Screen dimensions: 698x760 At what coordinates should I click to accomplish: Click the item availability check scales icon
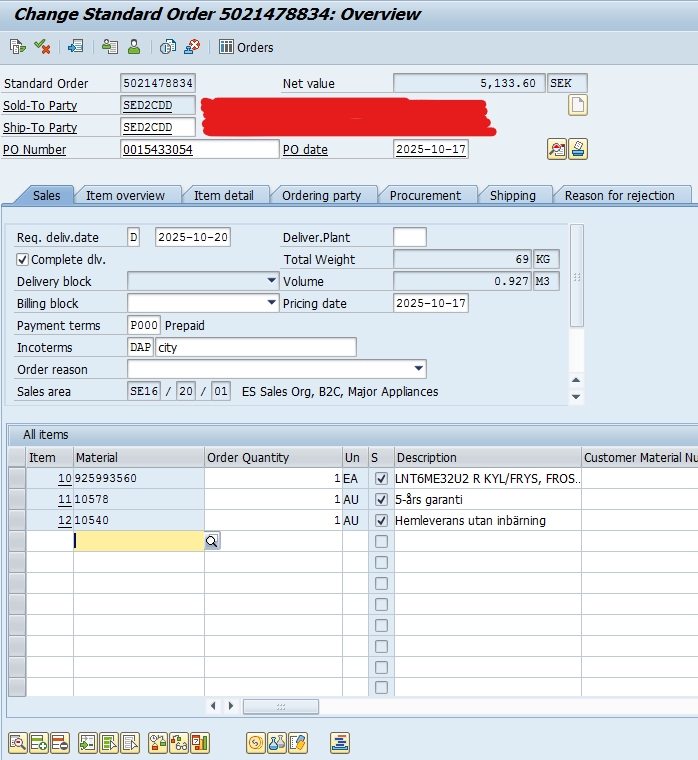click(x=158, y=743)
